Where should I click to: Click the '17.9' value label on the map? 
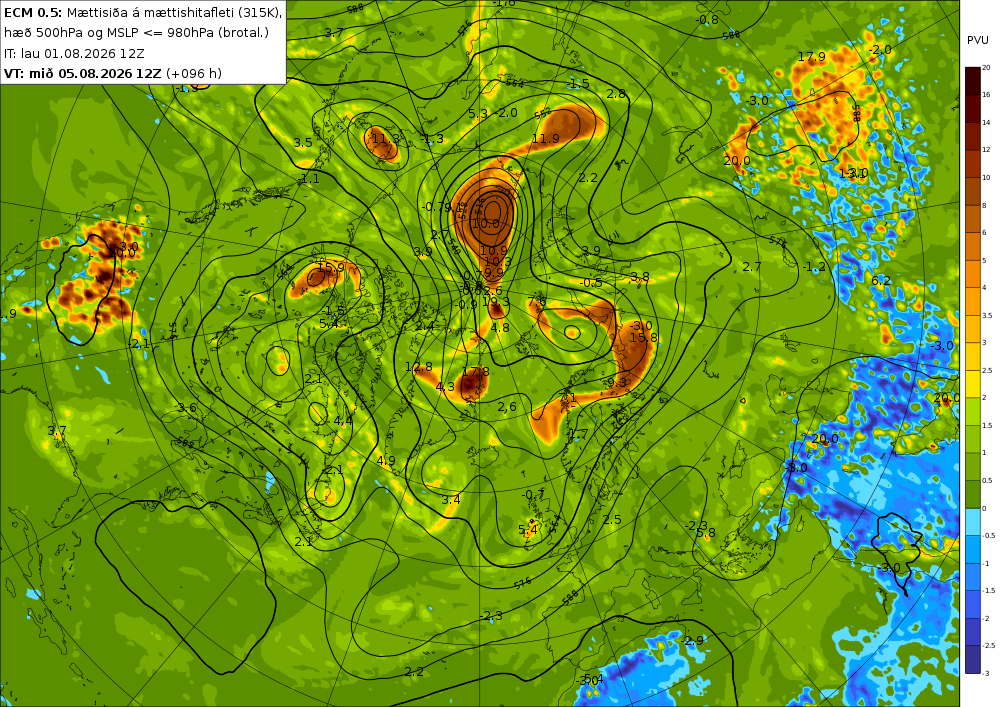click(x=811, y=57)
